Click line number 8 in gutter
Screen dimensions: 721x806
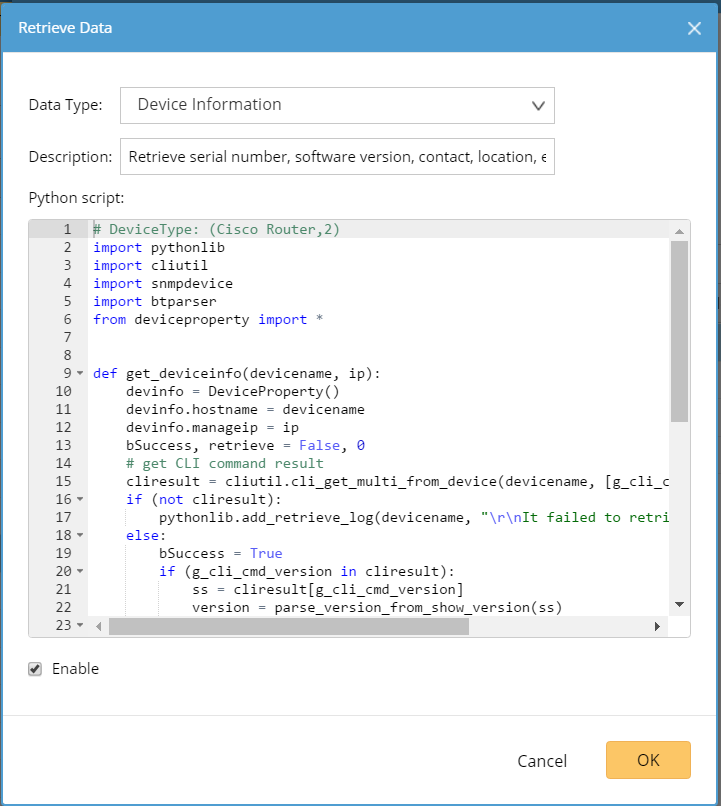point(67,355)
